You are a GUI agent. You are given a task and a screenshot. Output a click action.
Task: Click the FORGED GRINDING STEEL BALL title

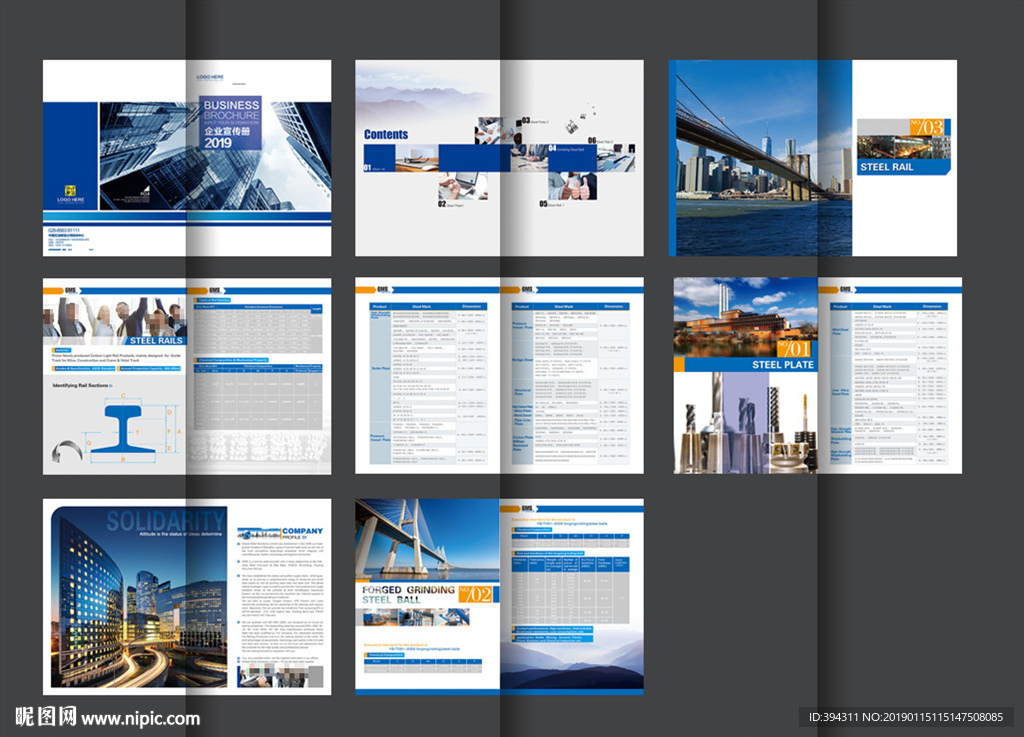[x=408, y=594]
